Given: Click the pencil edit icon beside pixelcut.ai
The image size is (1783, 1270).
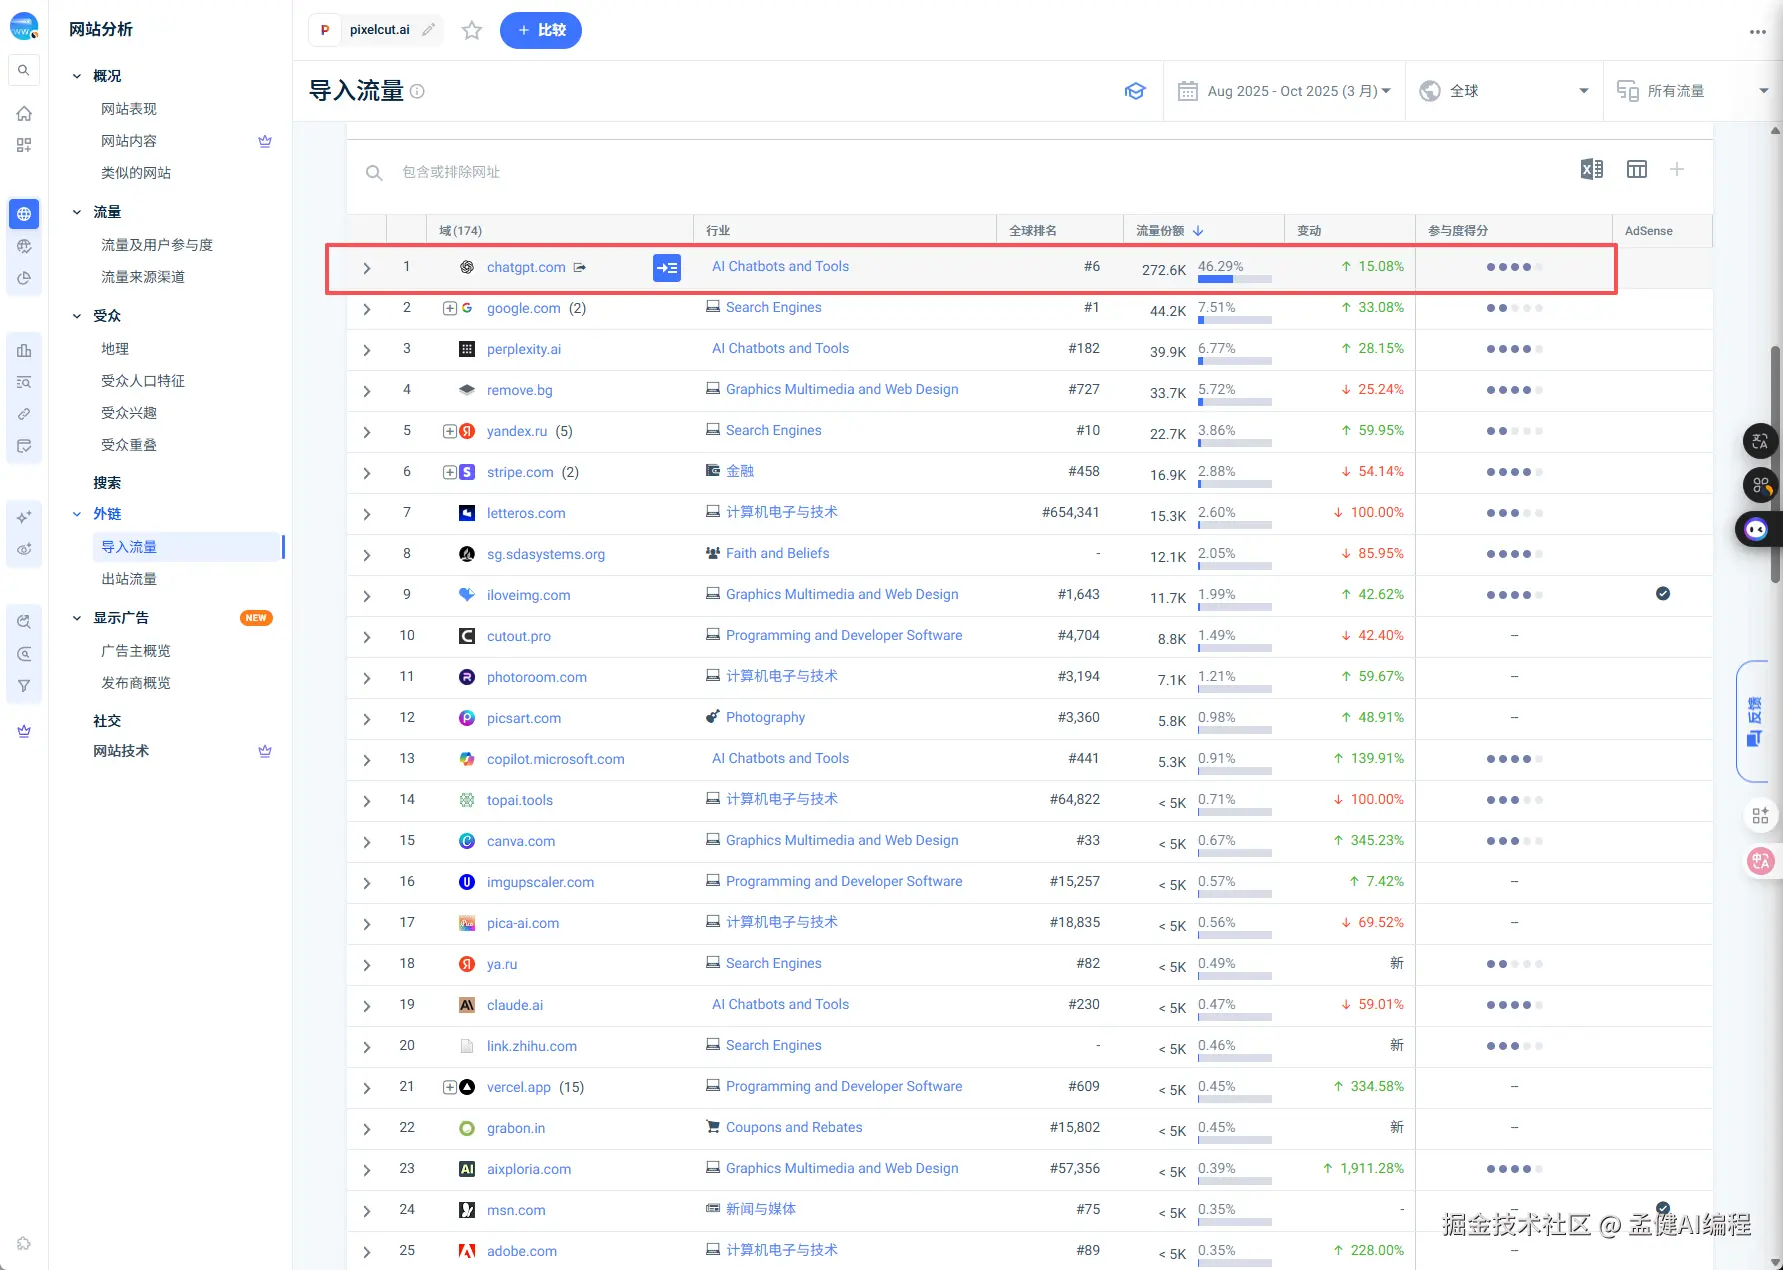Looking at the screenshot, I should coord(428,30).
